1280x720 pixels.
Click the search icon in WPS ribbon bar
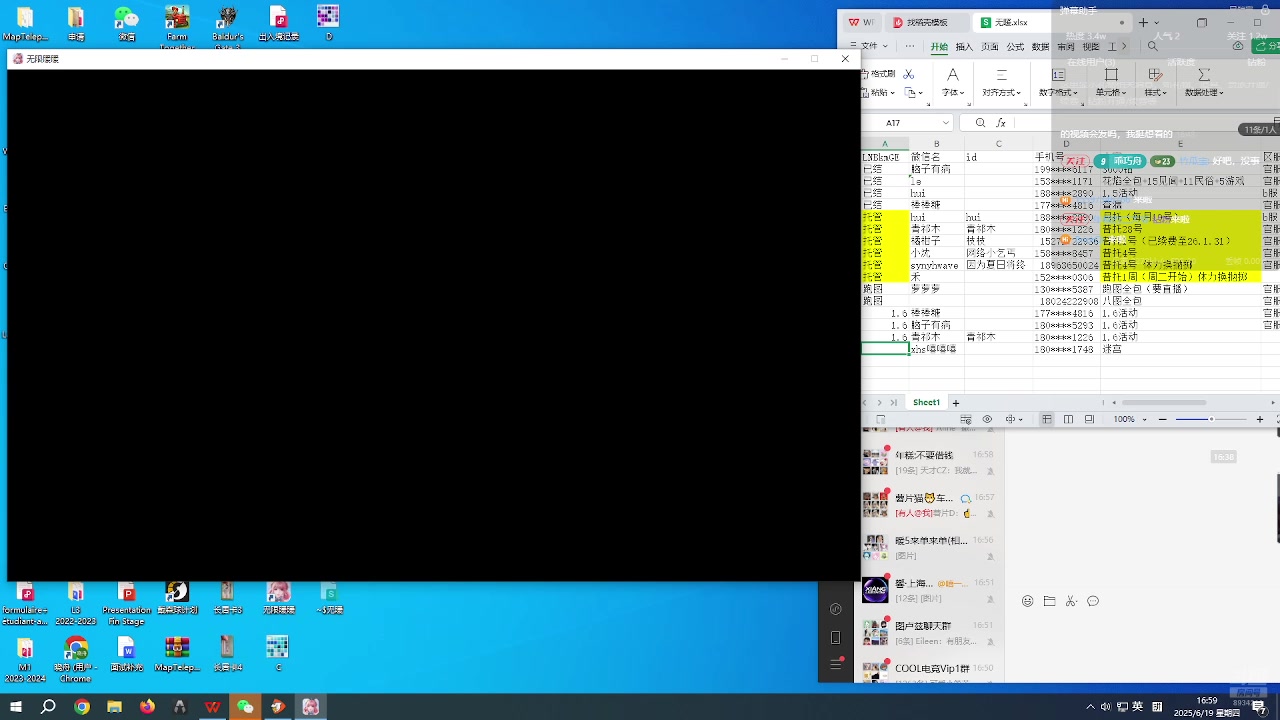coord(1152,46)
